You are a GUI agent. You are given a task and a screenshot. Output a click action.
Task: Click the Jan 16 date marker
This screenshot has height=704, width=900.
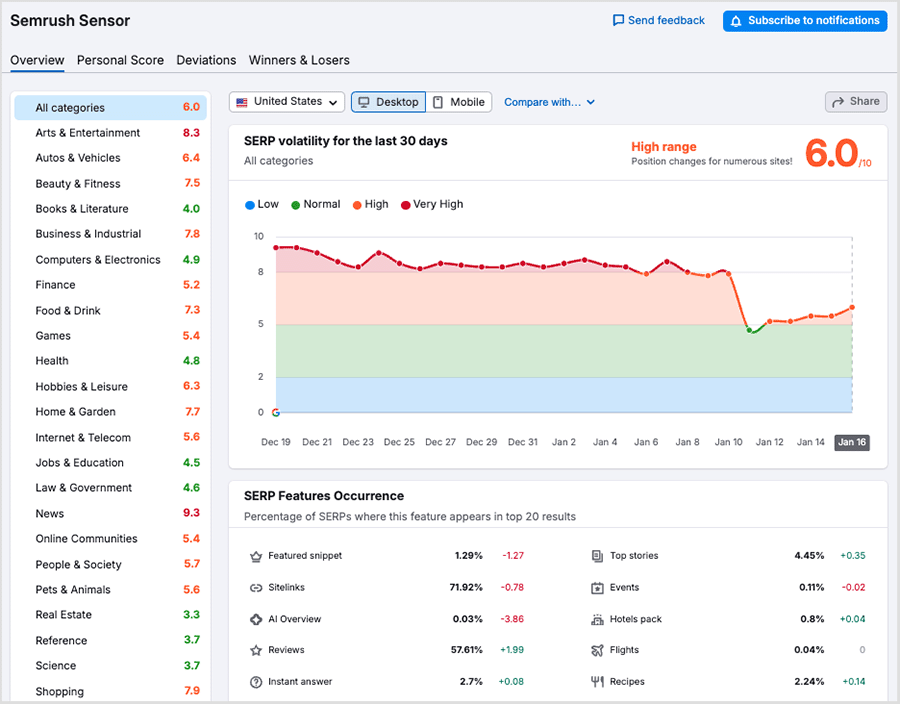coord(852,442)
